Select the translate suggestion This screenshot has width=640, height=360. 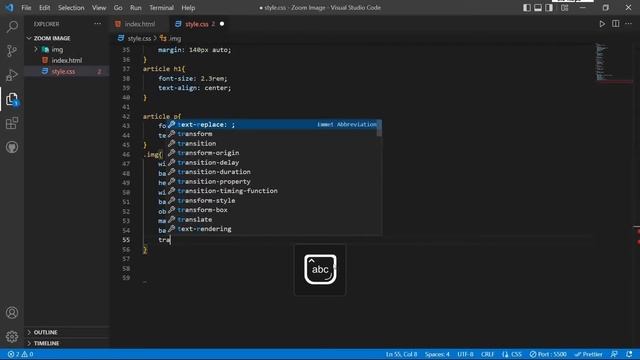click(273, 220)
